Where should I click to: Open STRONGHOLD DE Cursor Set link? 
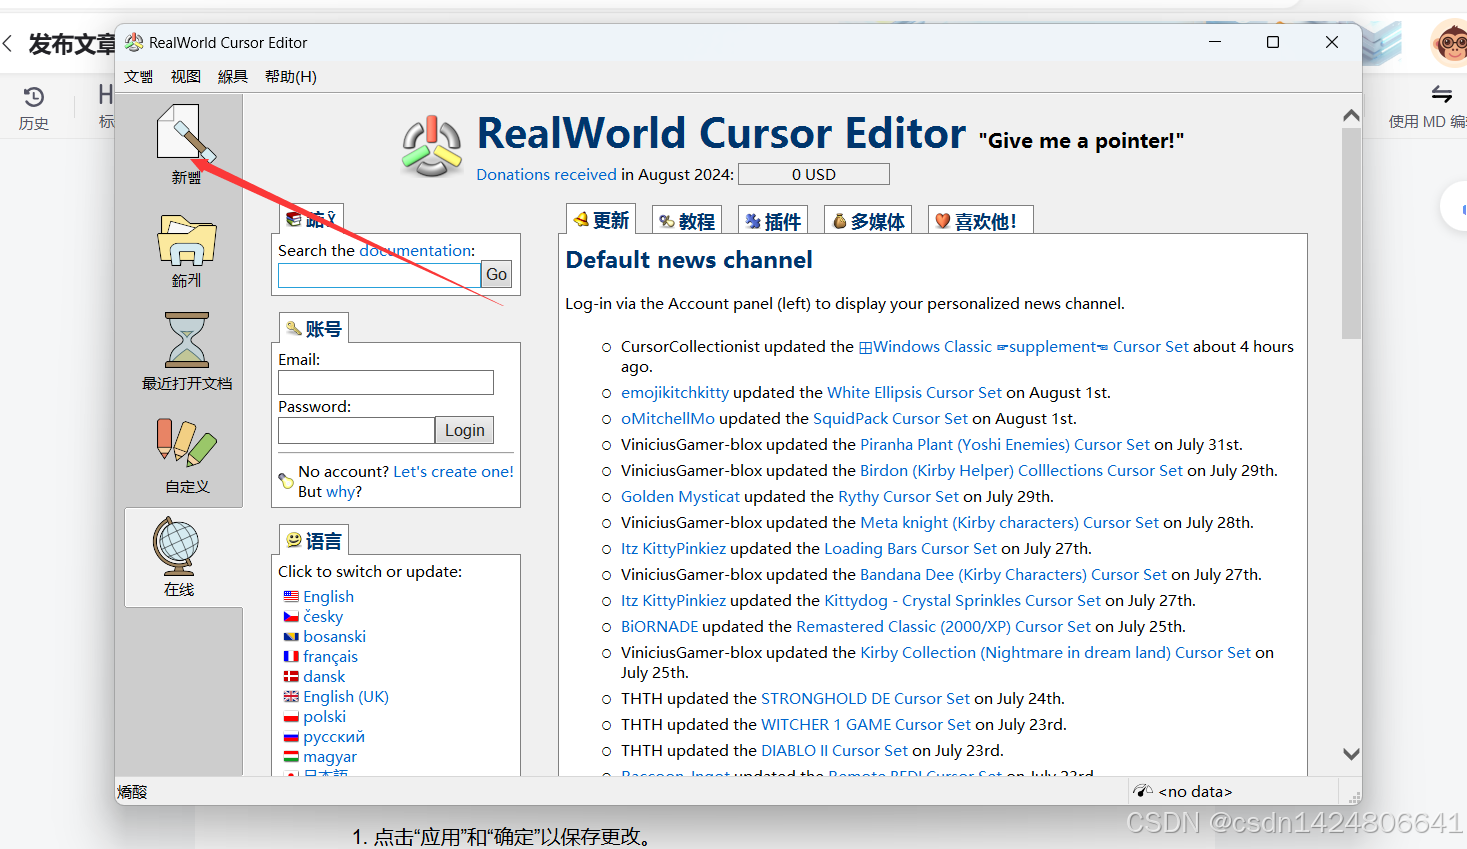[x=865, y=698]
